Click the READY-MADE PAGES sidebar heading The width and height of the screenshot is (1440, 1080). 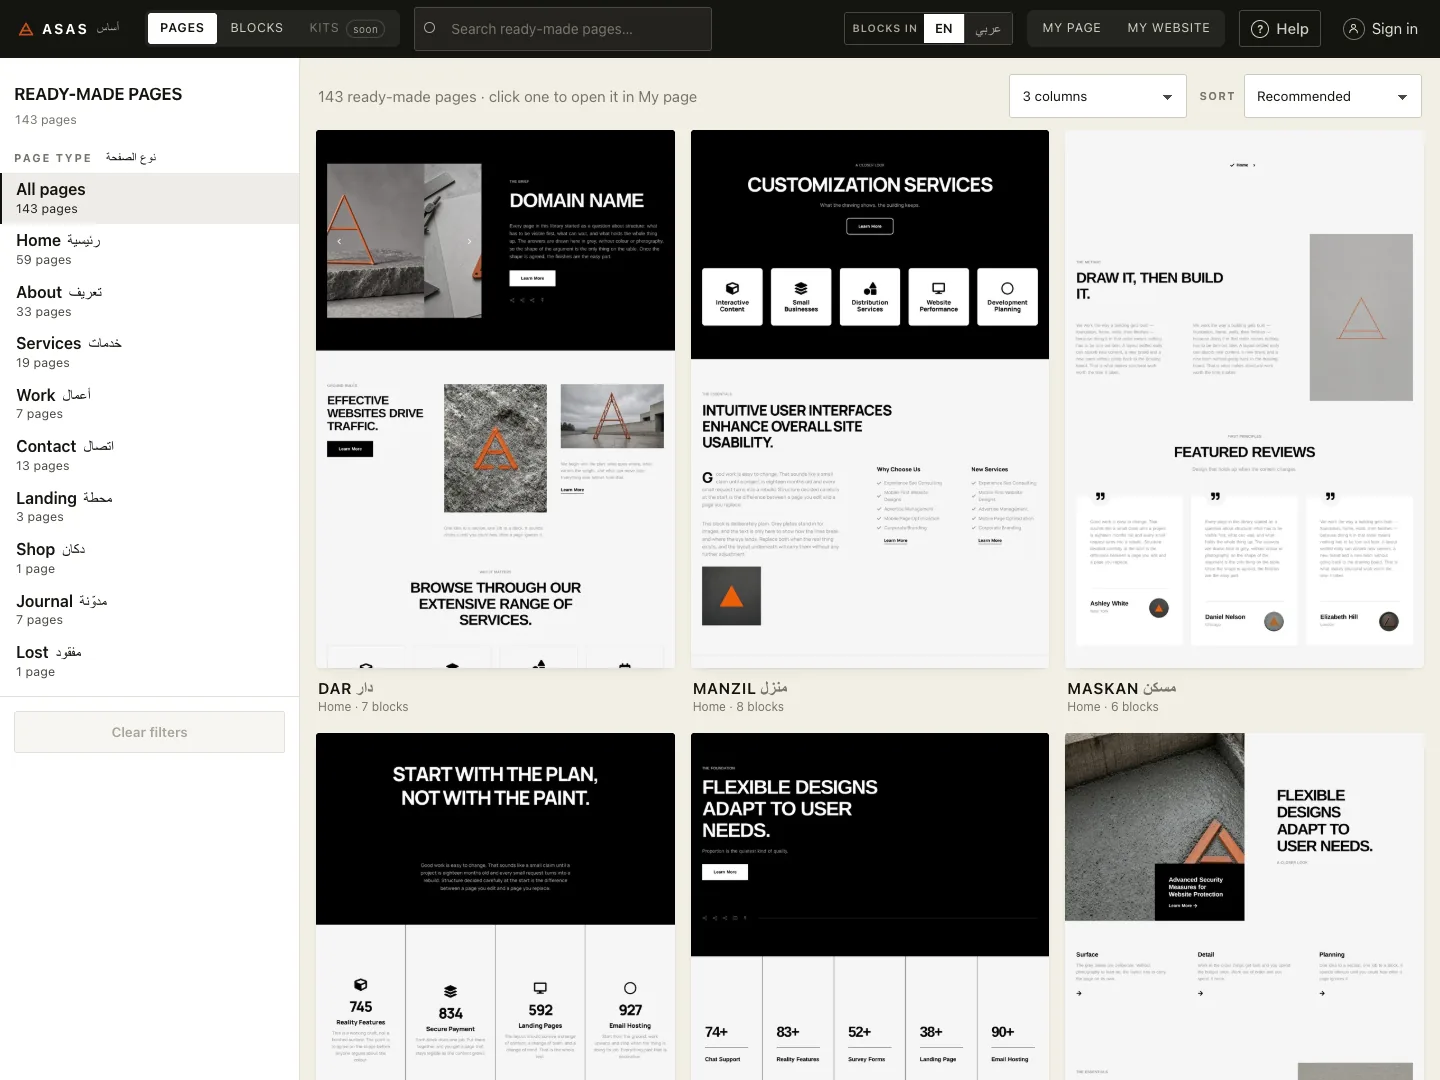click(98, 94)
